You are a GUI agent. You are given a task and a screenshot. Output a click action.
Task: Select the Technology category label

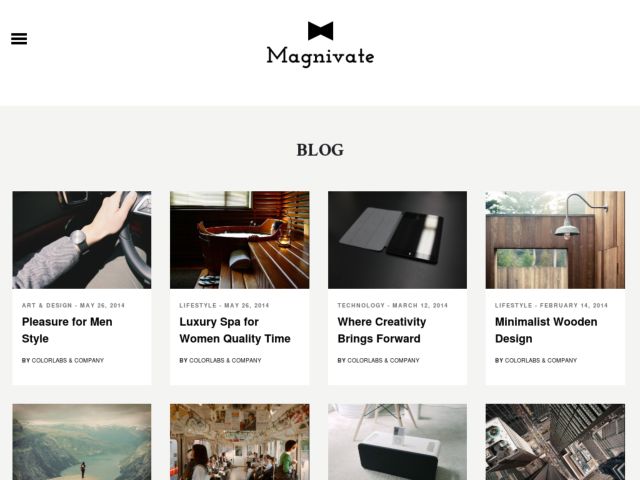click(361, 305)
